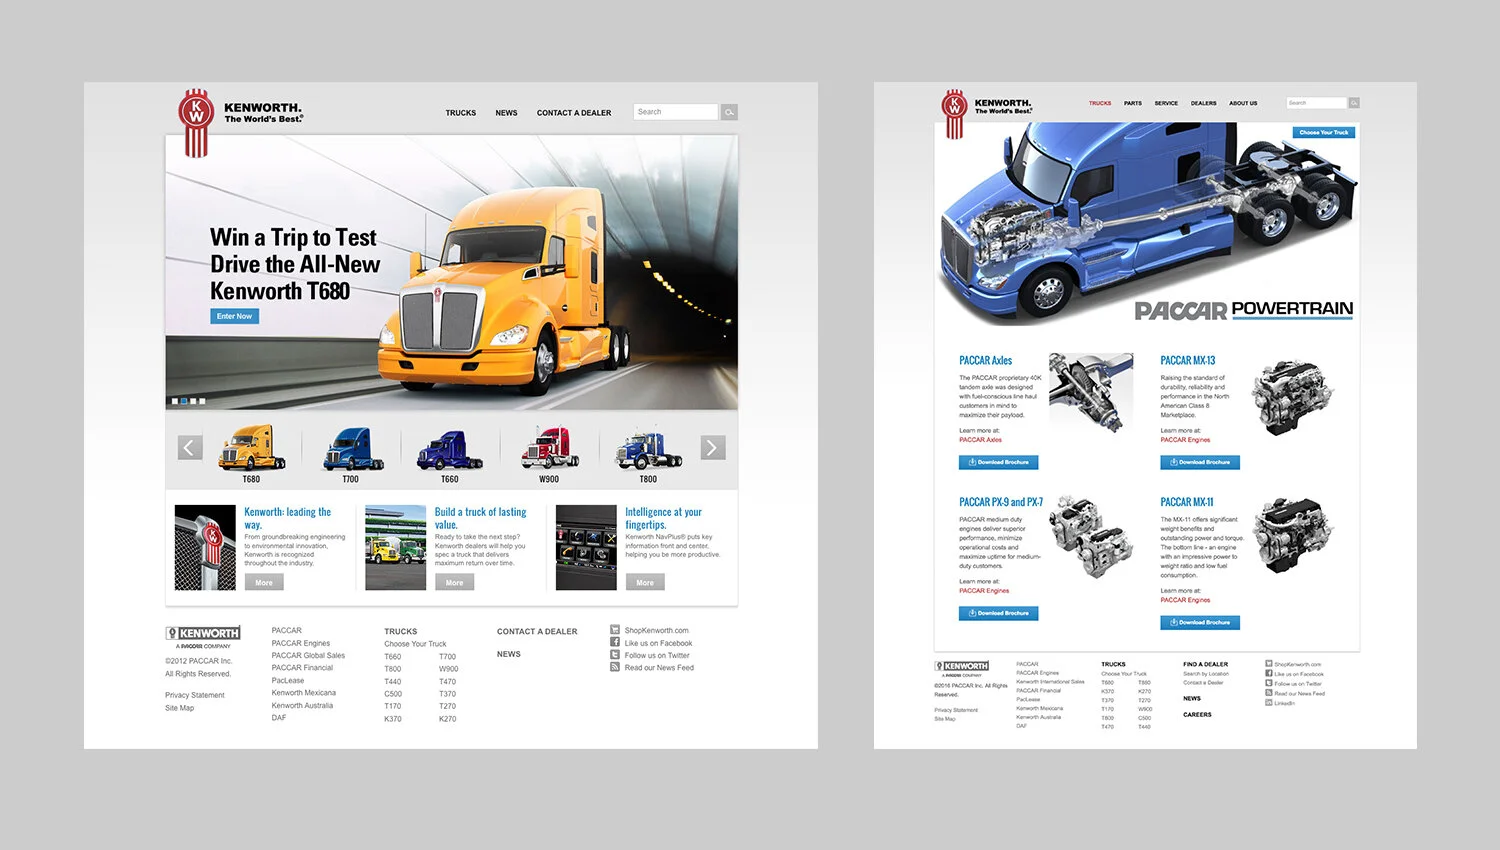Open TRUCKS menu on the left page
1500x850 pixels.
coord(461,113)
